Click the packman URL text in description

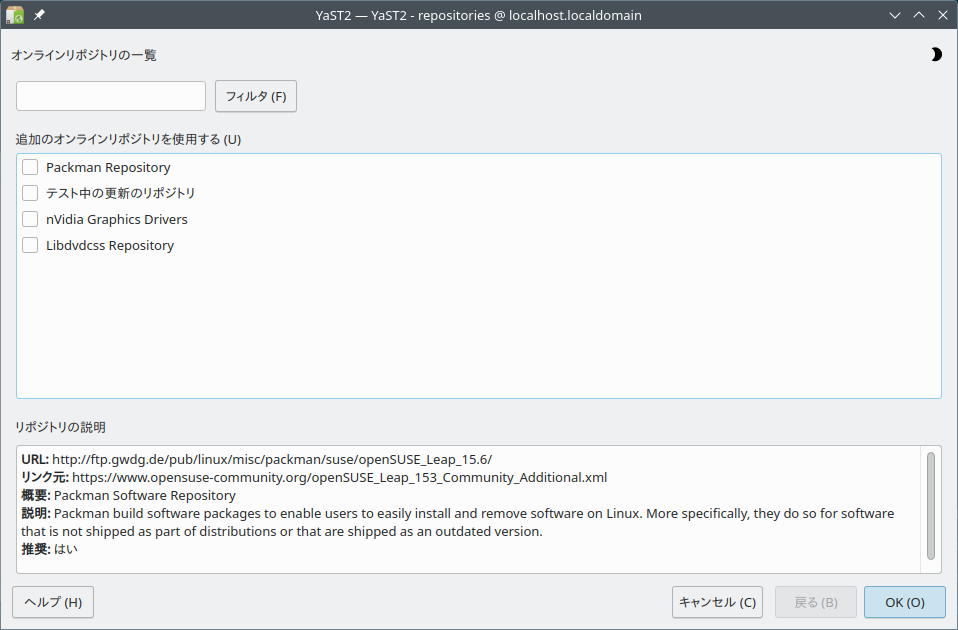pos(272,459)
